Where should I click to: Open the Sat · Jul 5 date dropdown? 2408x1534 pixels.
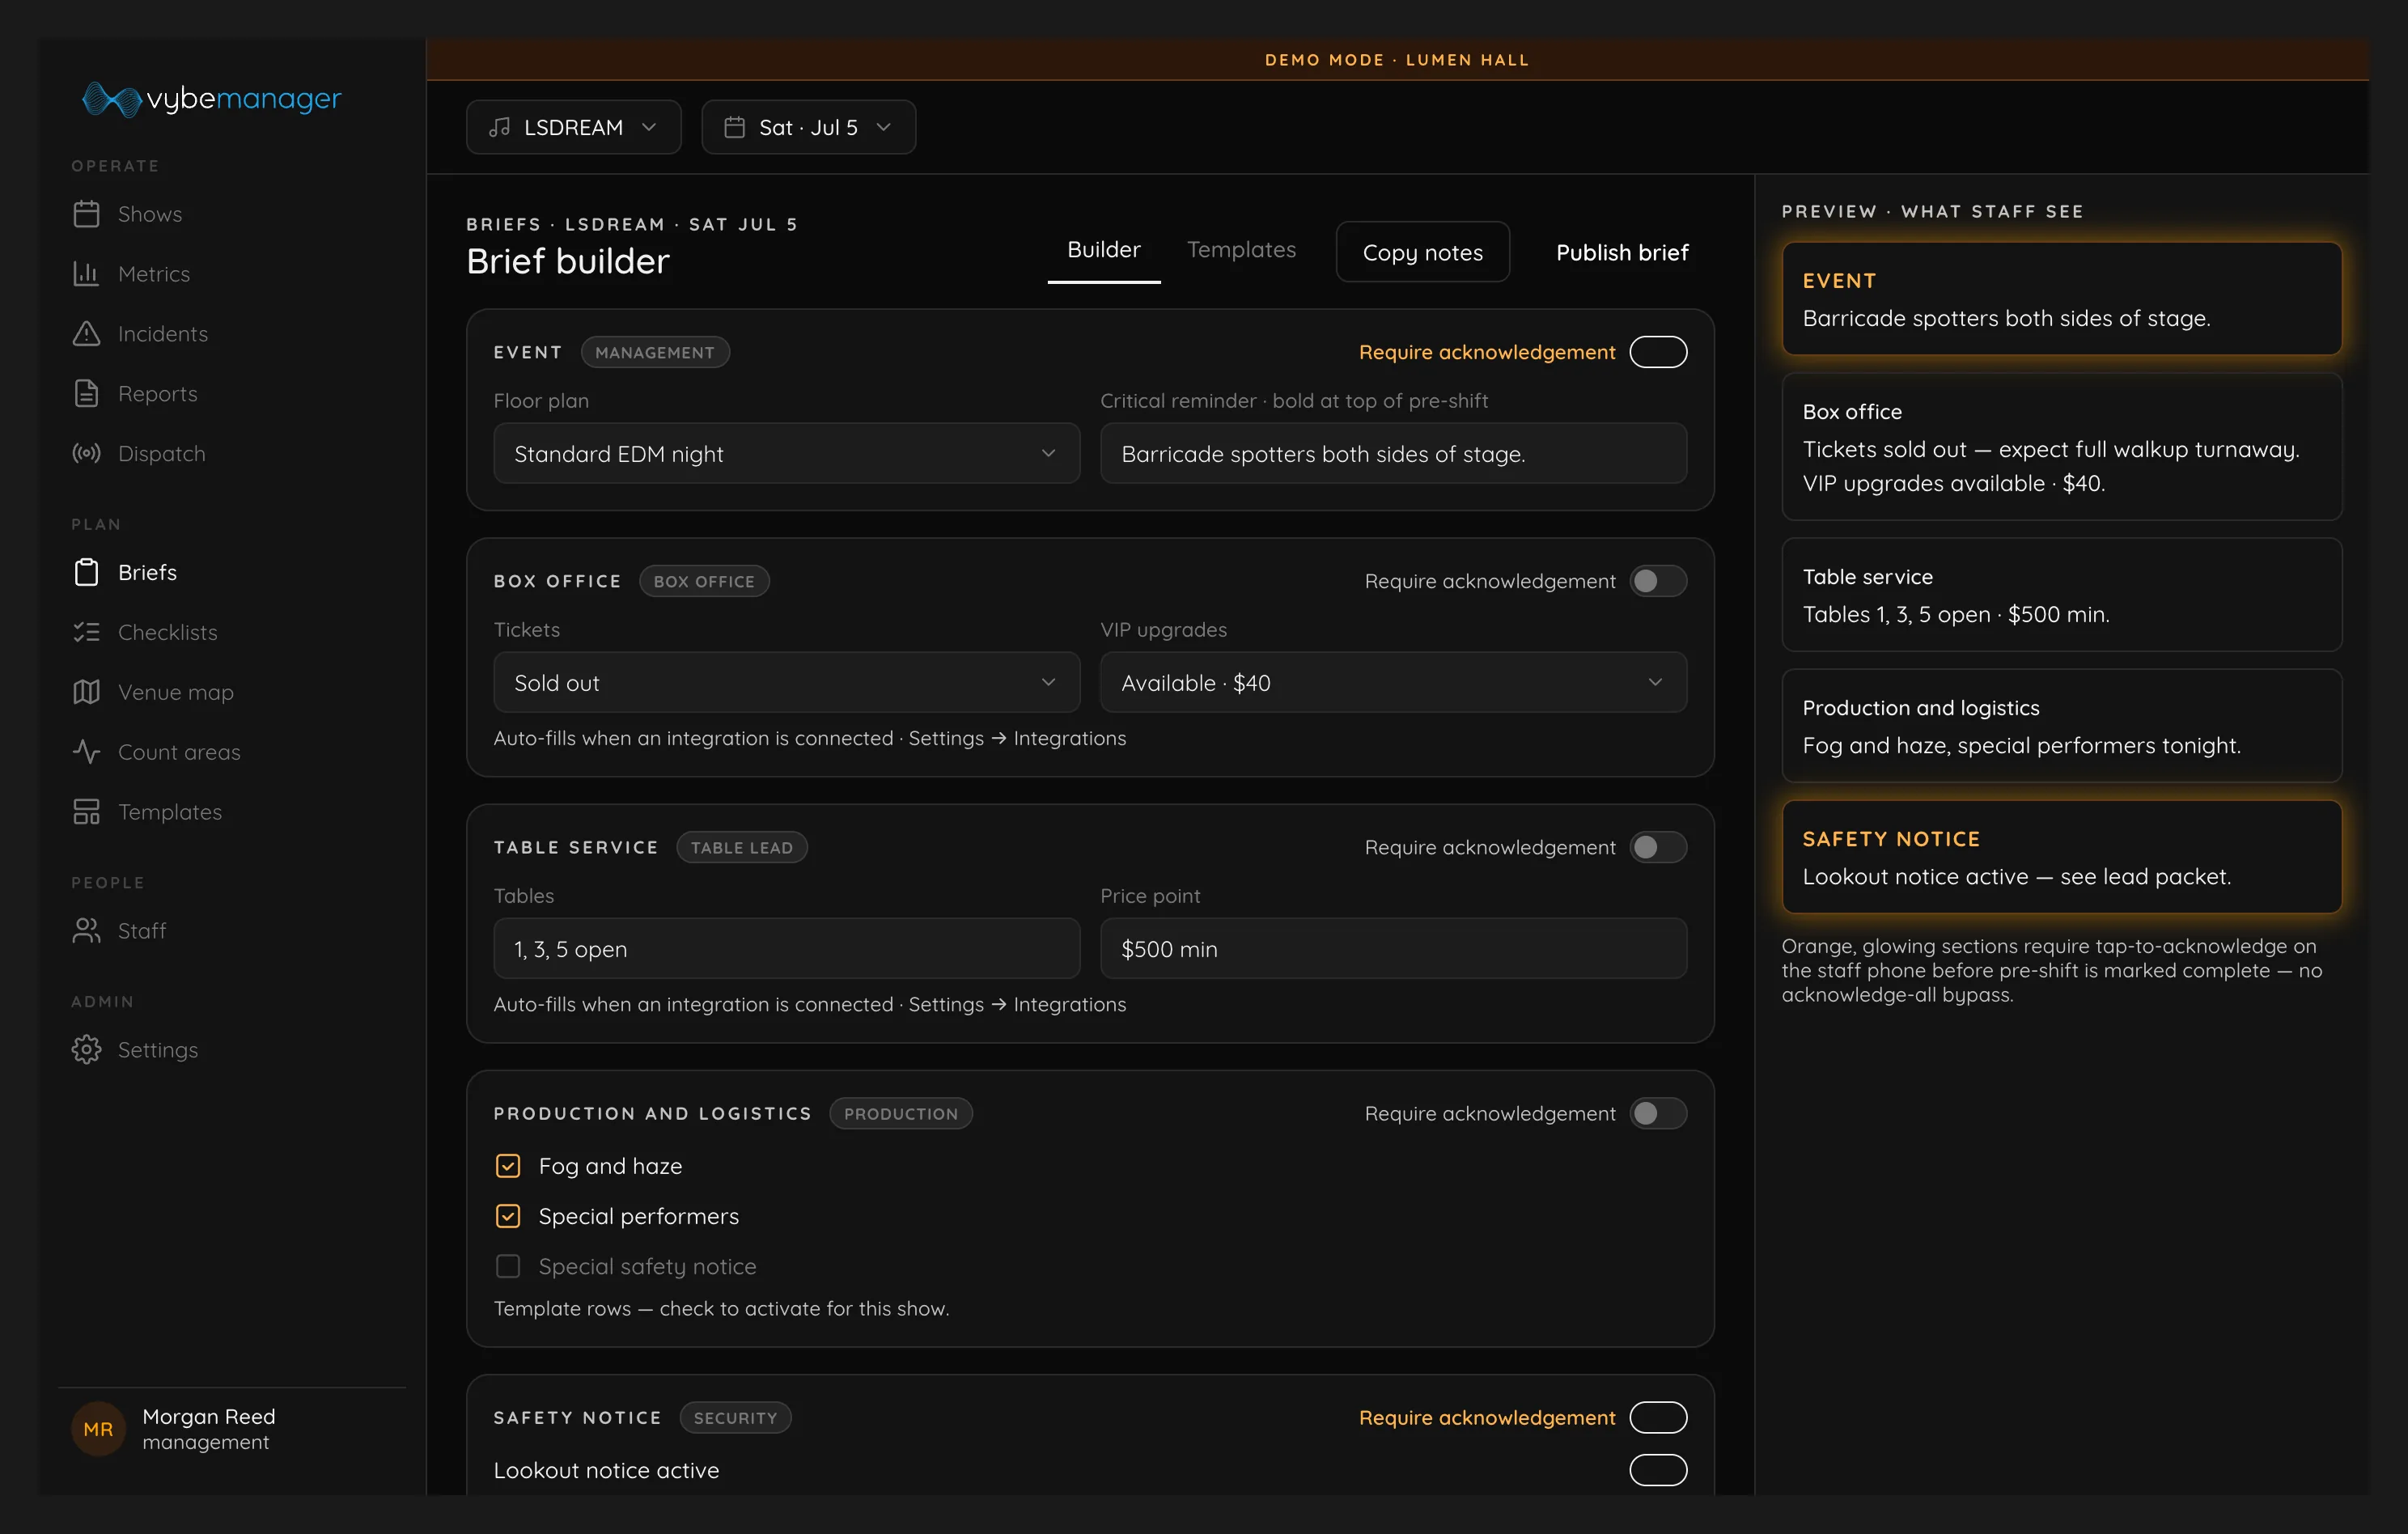point(809,127)
